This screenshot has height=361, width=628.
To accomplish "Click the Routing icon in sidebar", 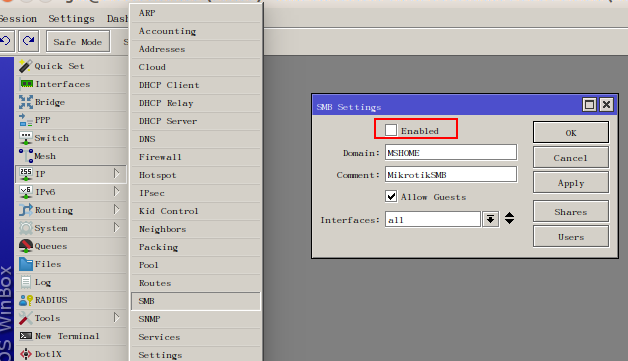I will (26, 210).
